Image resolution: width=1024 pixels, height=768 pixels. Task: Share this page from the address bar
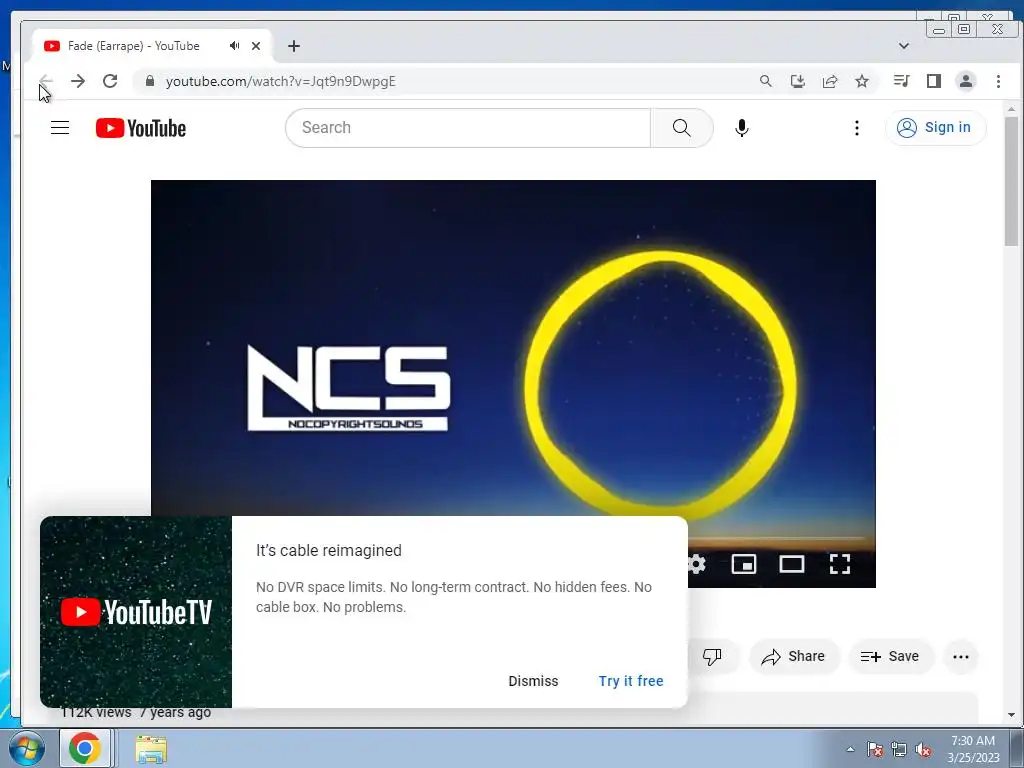tap(830, 81)
